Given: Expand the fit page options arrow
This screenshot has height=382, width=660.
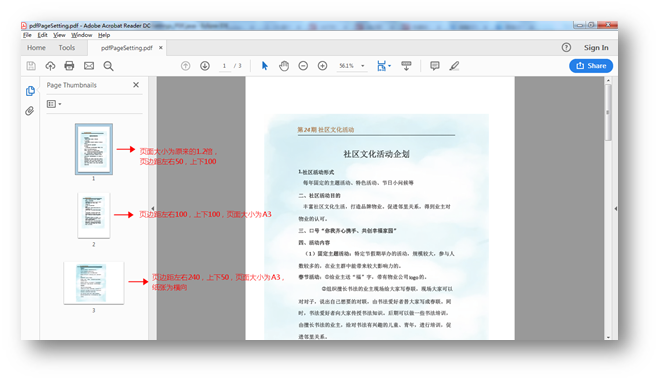Looking at the screenshot, I should [390, 66].
